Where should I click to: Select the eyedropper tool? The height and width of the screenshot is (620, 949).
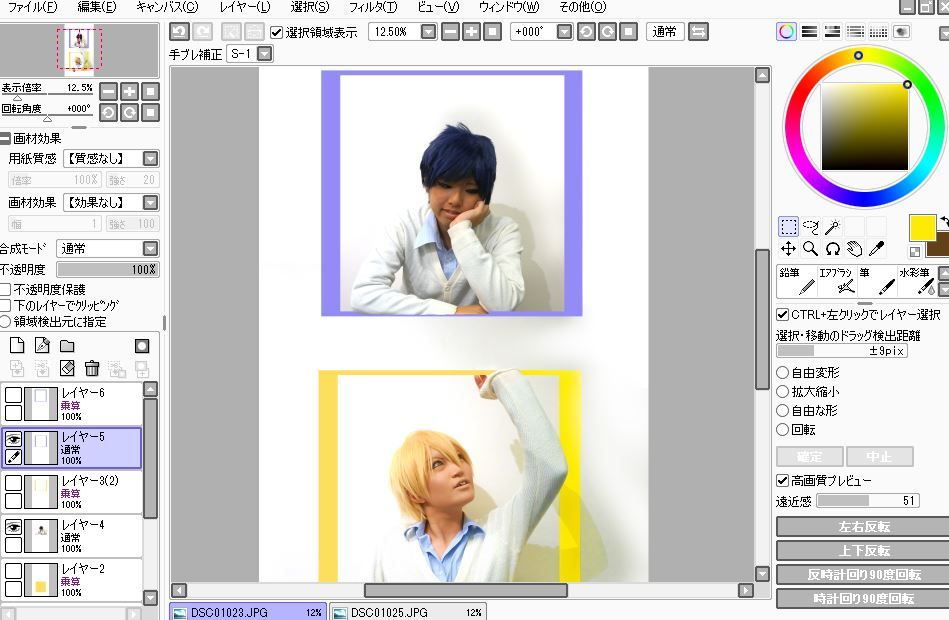(x=876, y=249)
